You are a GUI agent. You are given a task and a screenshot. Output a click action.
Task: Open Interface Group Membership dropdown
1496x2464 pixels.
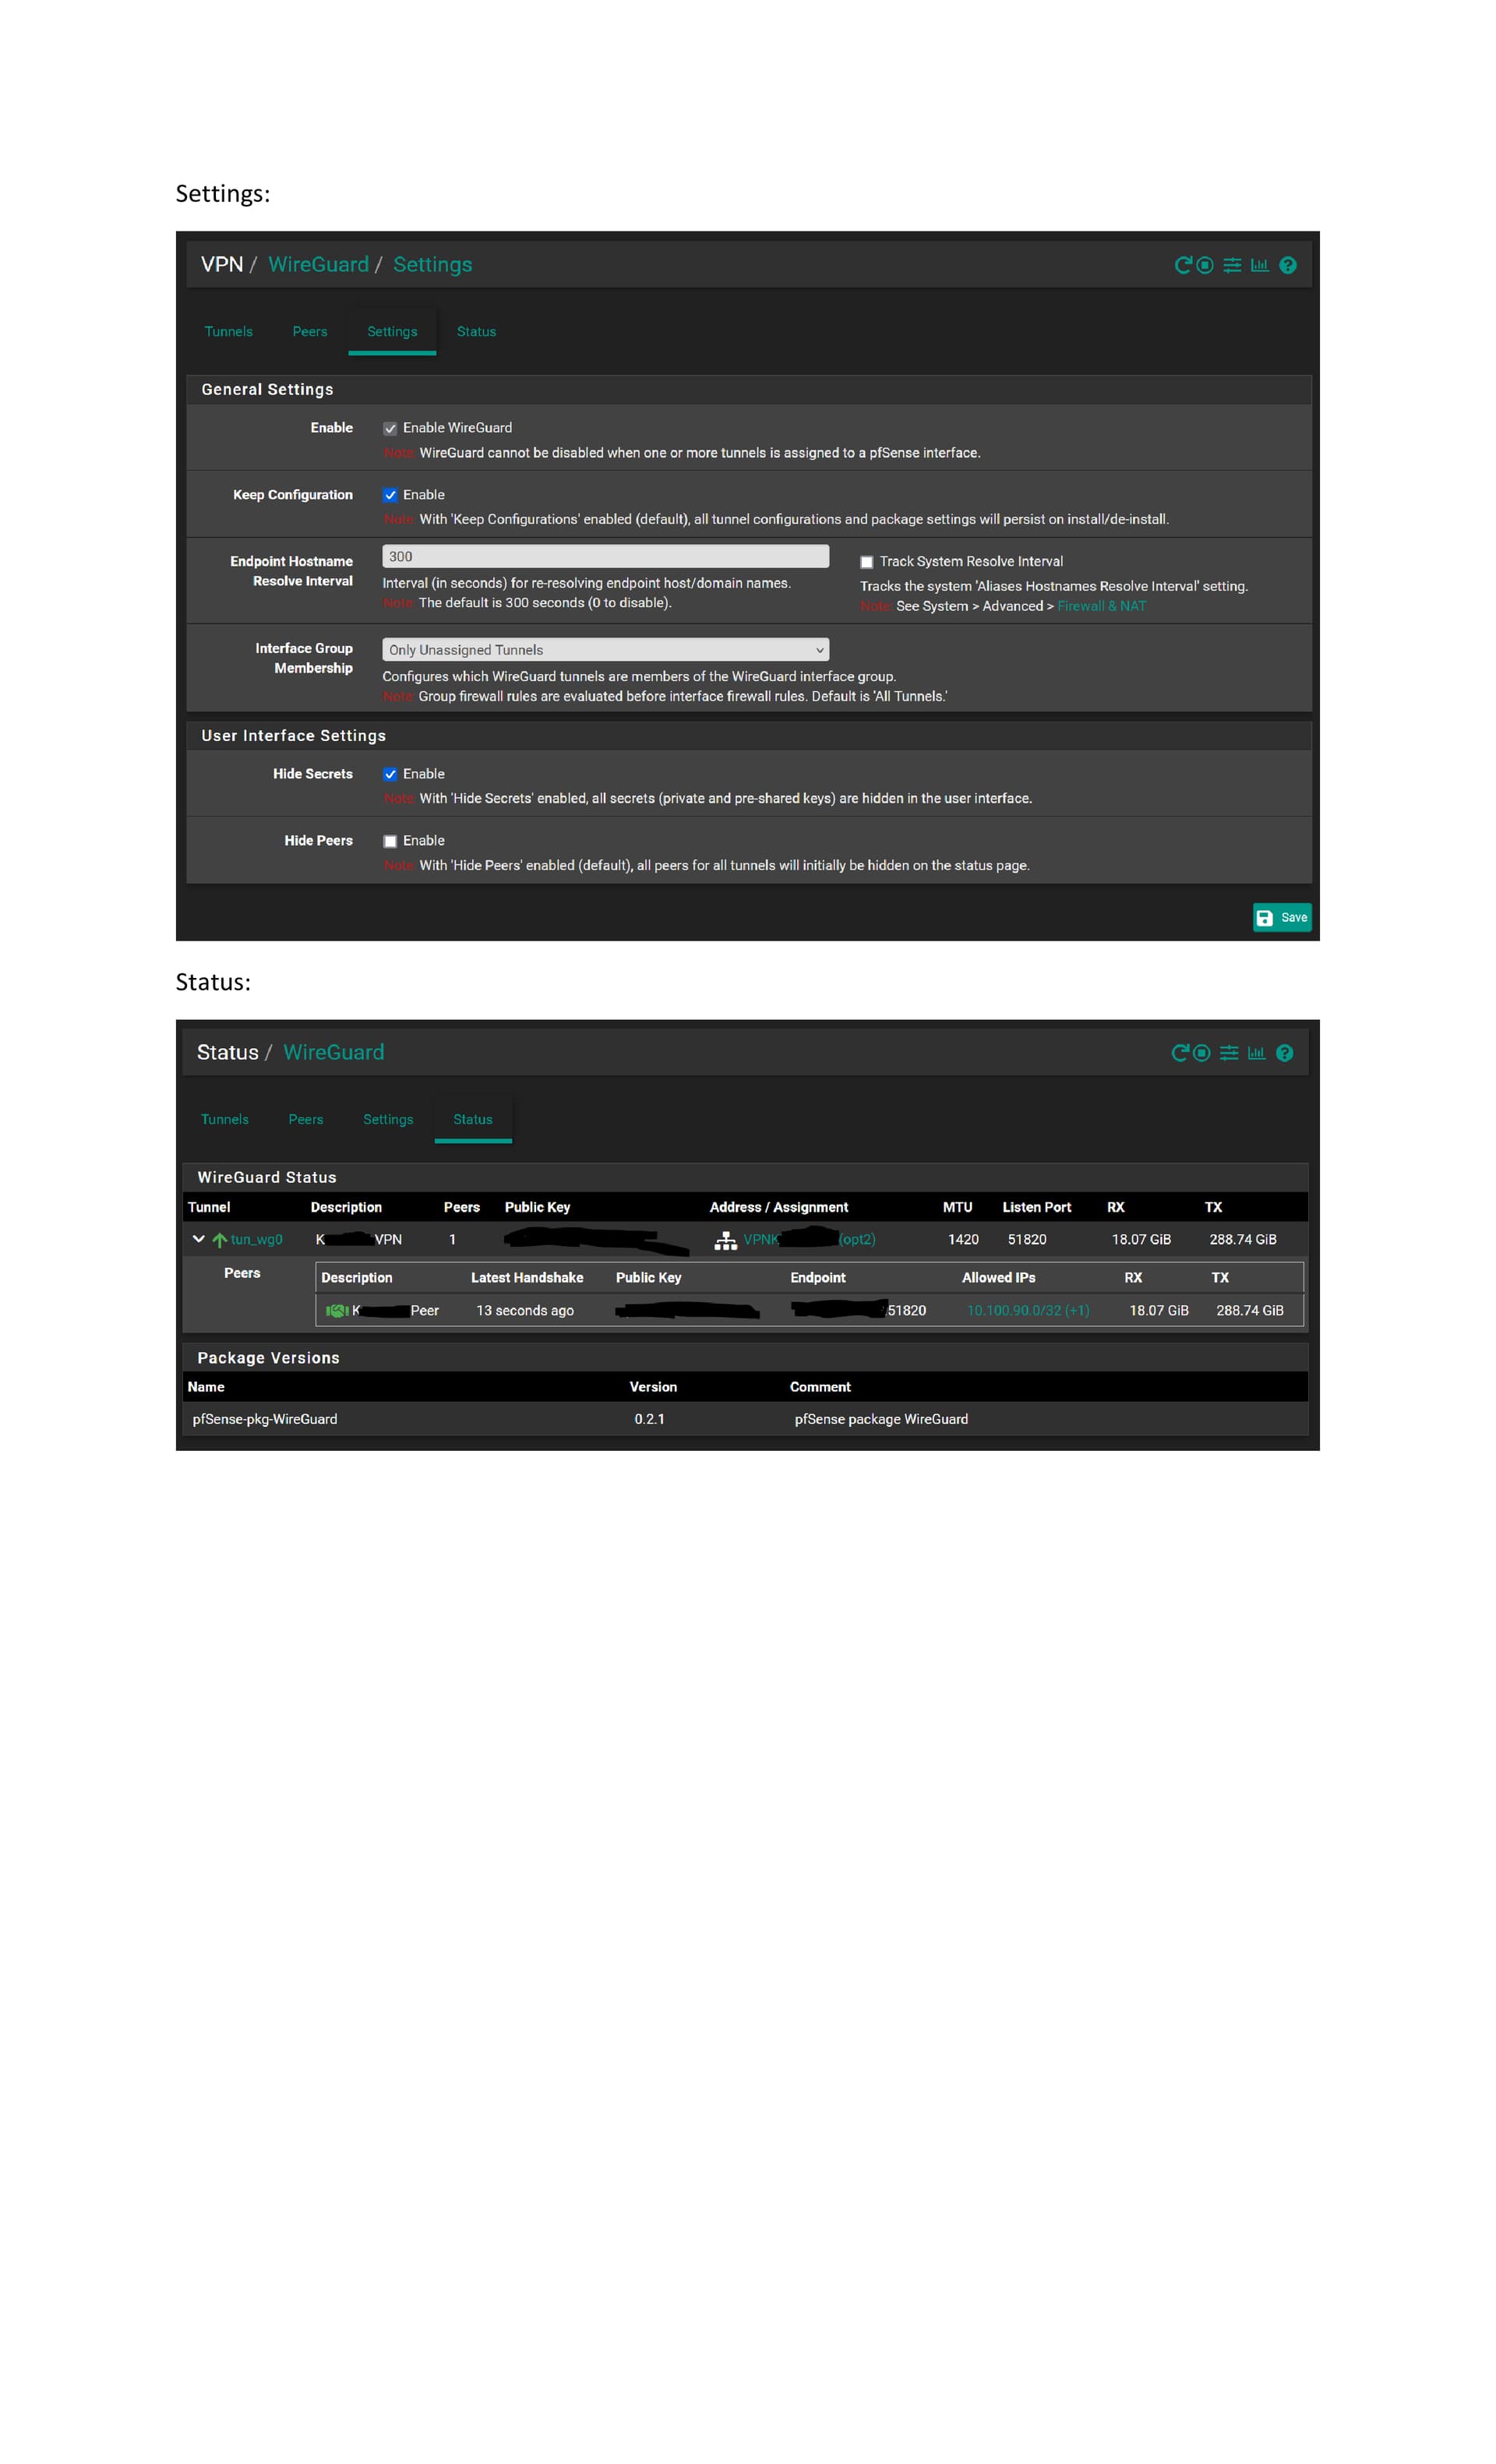605,650
